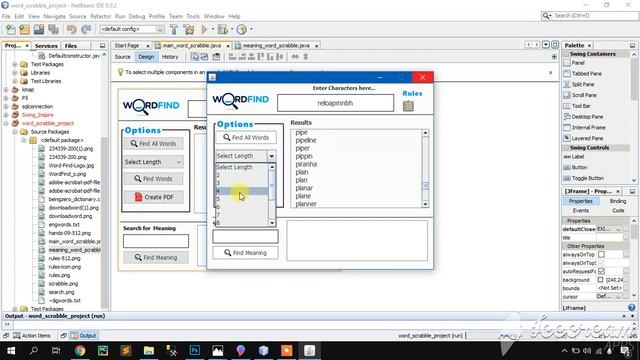
Task: Collapse the word_scrabble_project node
Action: point(6,123)
